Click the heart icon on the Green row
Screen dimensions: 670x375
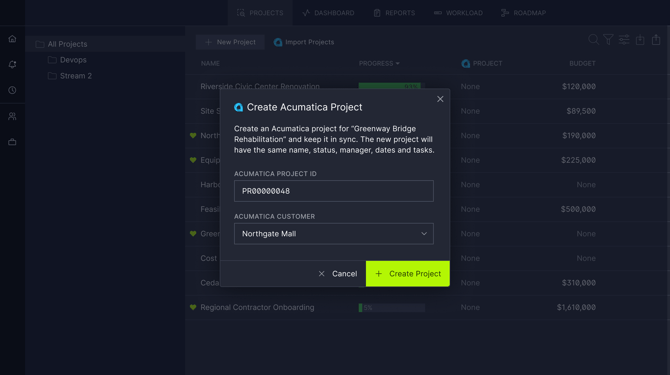point(193,234)
